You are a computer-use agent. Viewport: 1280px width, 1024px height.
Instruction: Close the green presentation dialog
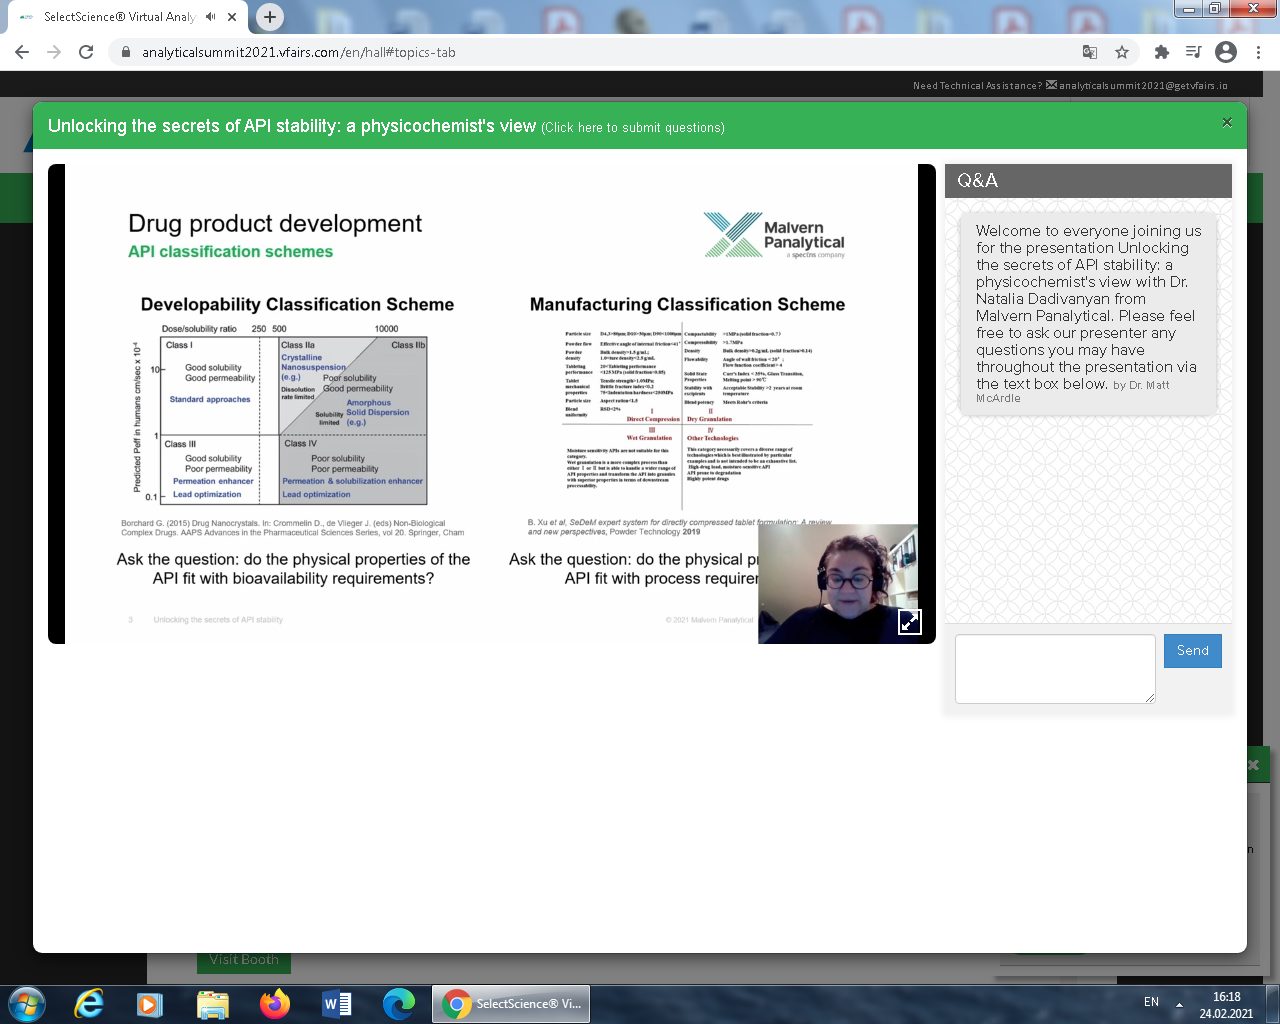[1227, 123]
